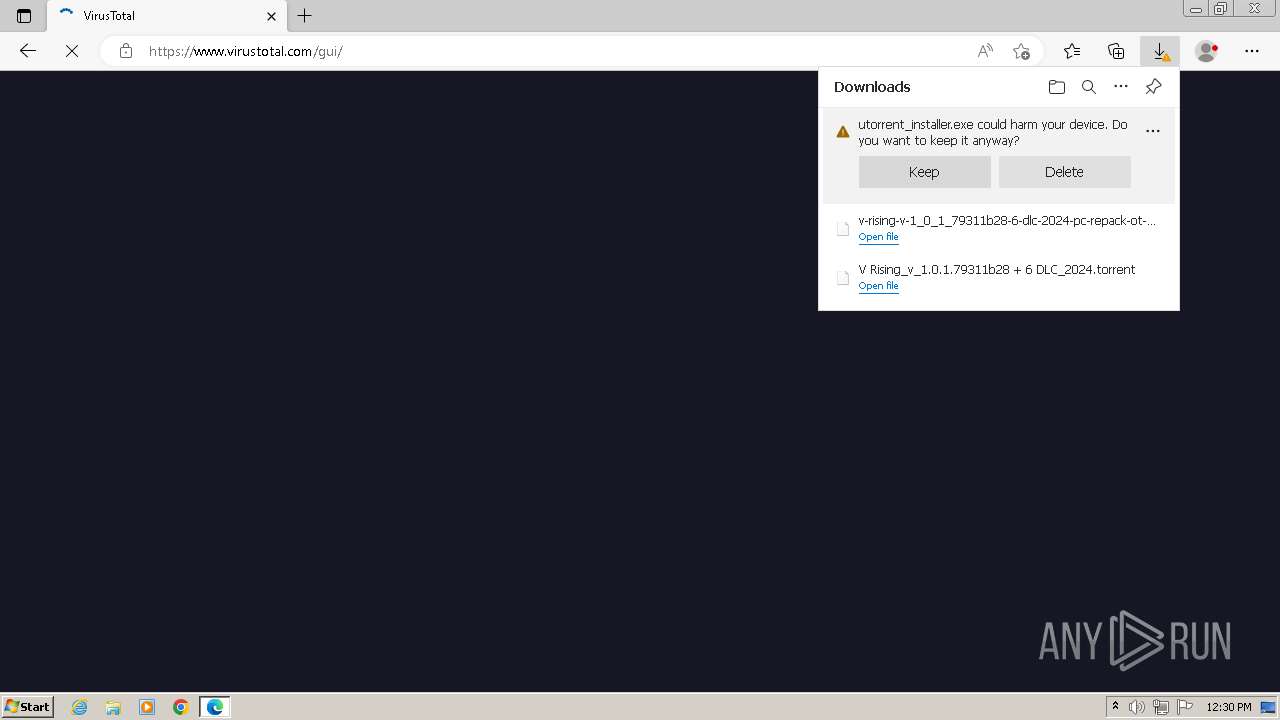Image resolution: width=1280 pixels, height=720 pixels.
Task: Close the VirusTotal tab
Action: [x=271, y=16]
